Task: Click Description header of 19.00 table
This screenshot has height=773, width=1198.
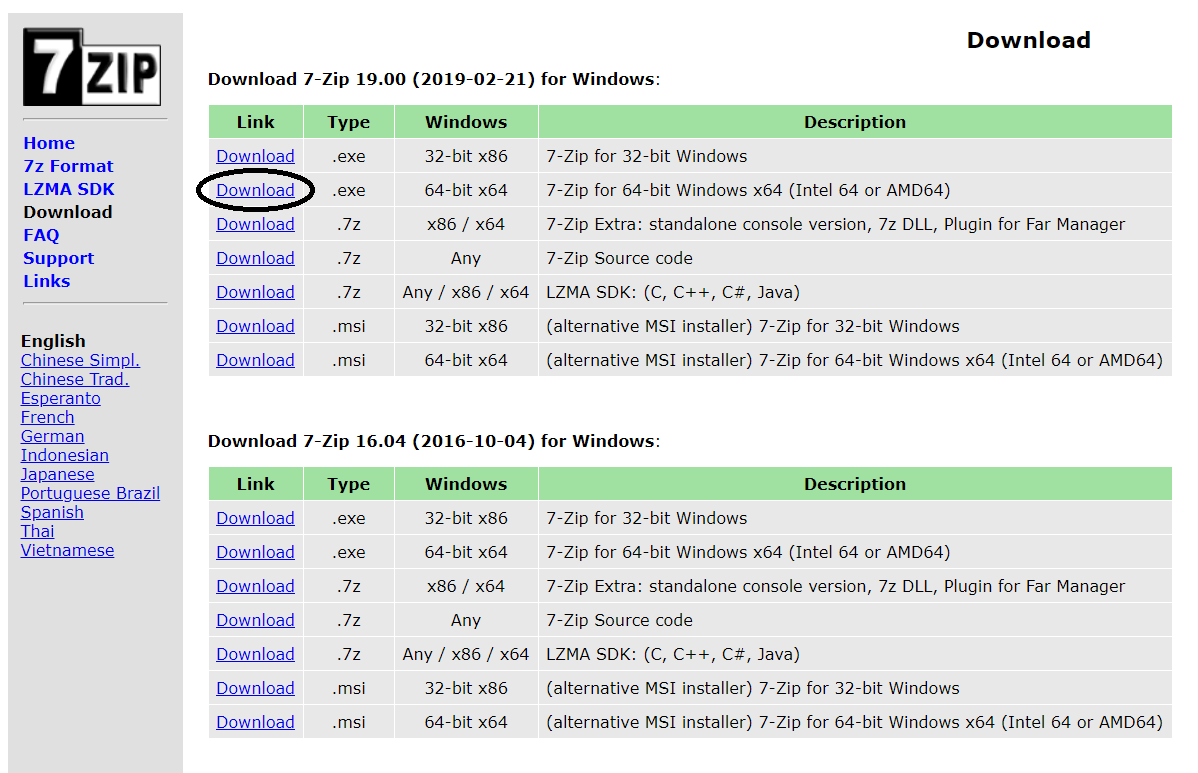Action: pyautogui.click(x=855, y=122)
